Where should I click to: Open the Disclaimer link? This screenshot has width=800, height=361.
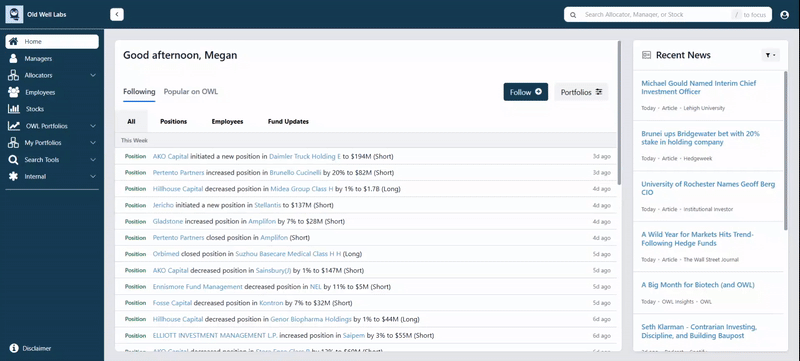37,348
